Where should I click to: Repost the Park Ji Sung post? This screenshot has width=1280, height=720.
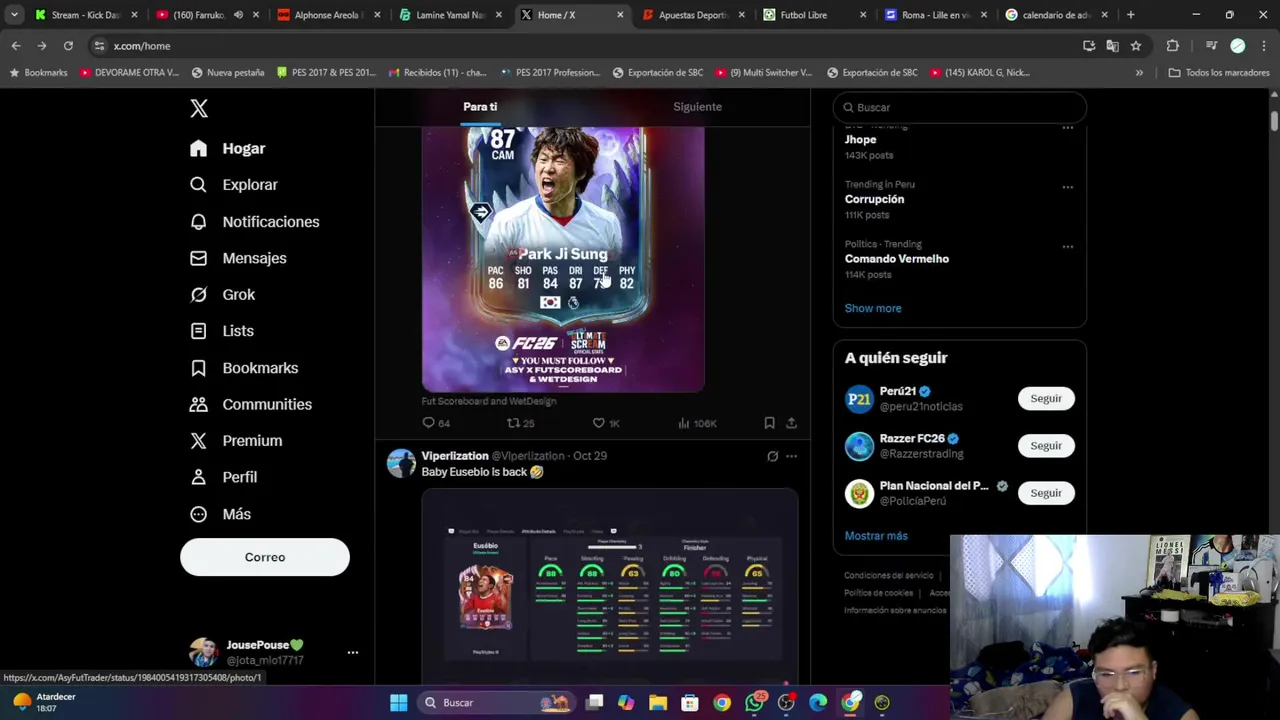520,423
